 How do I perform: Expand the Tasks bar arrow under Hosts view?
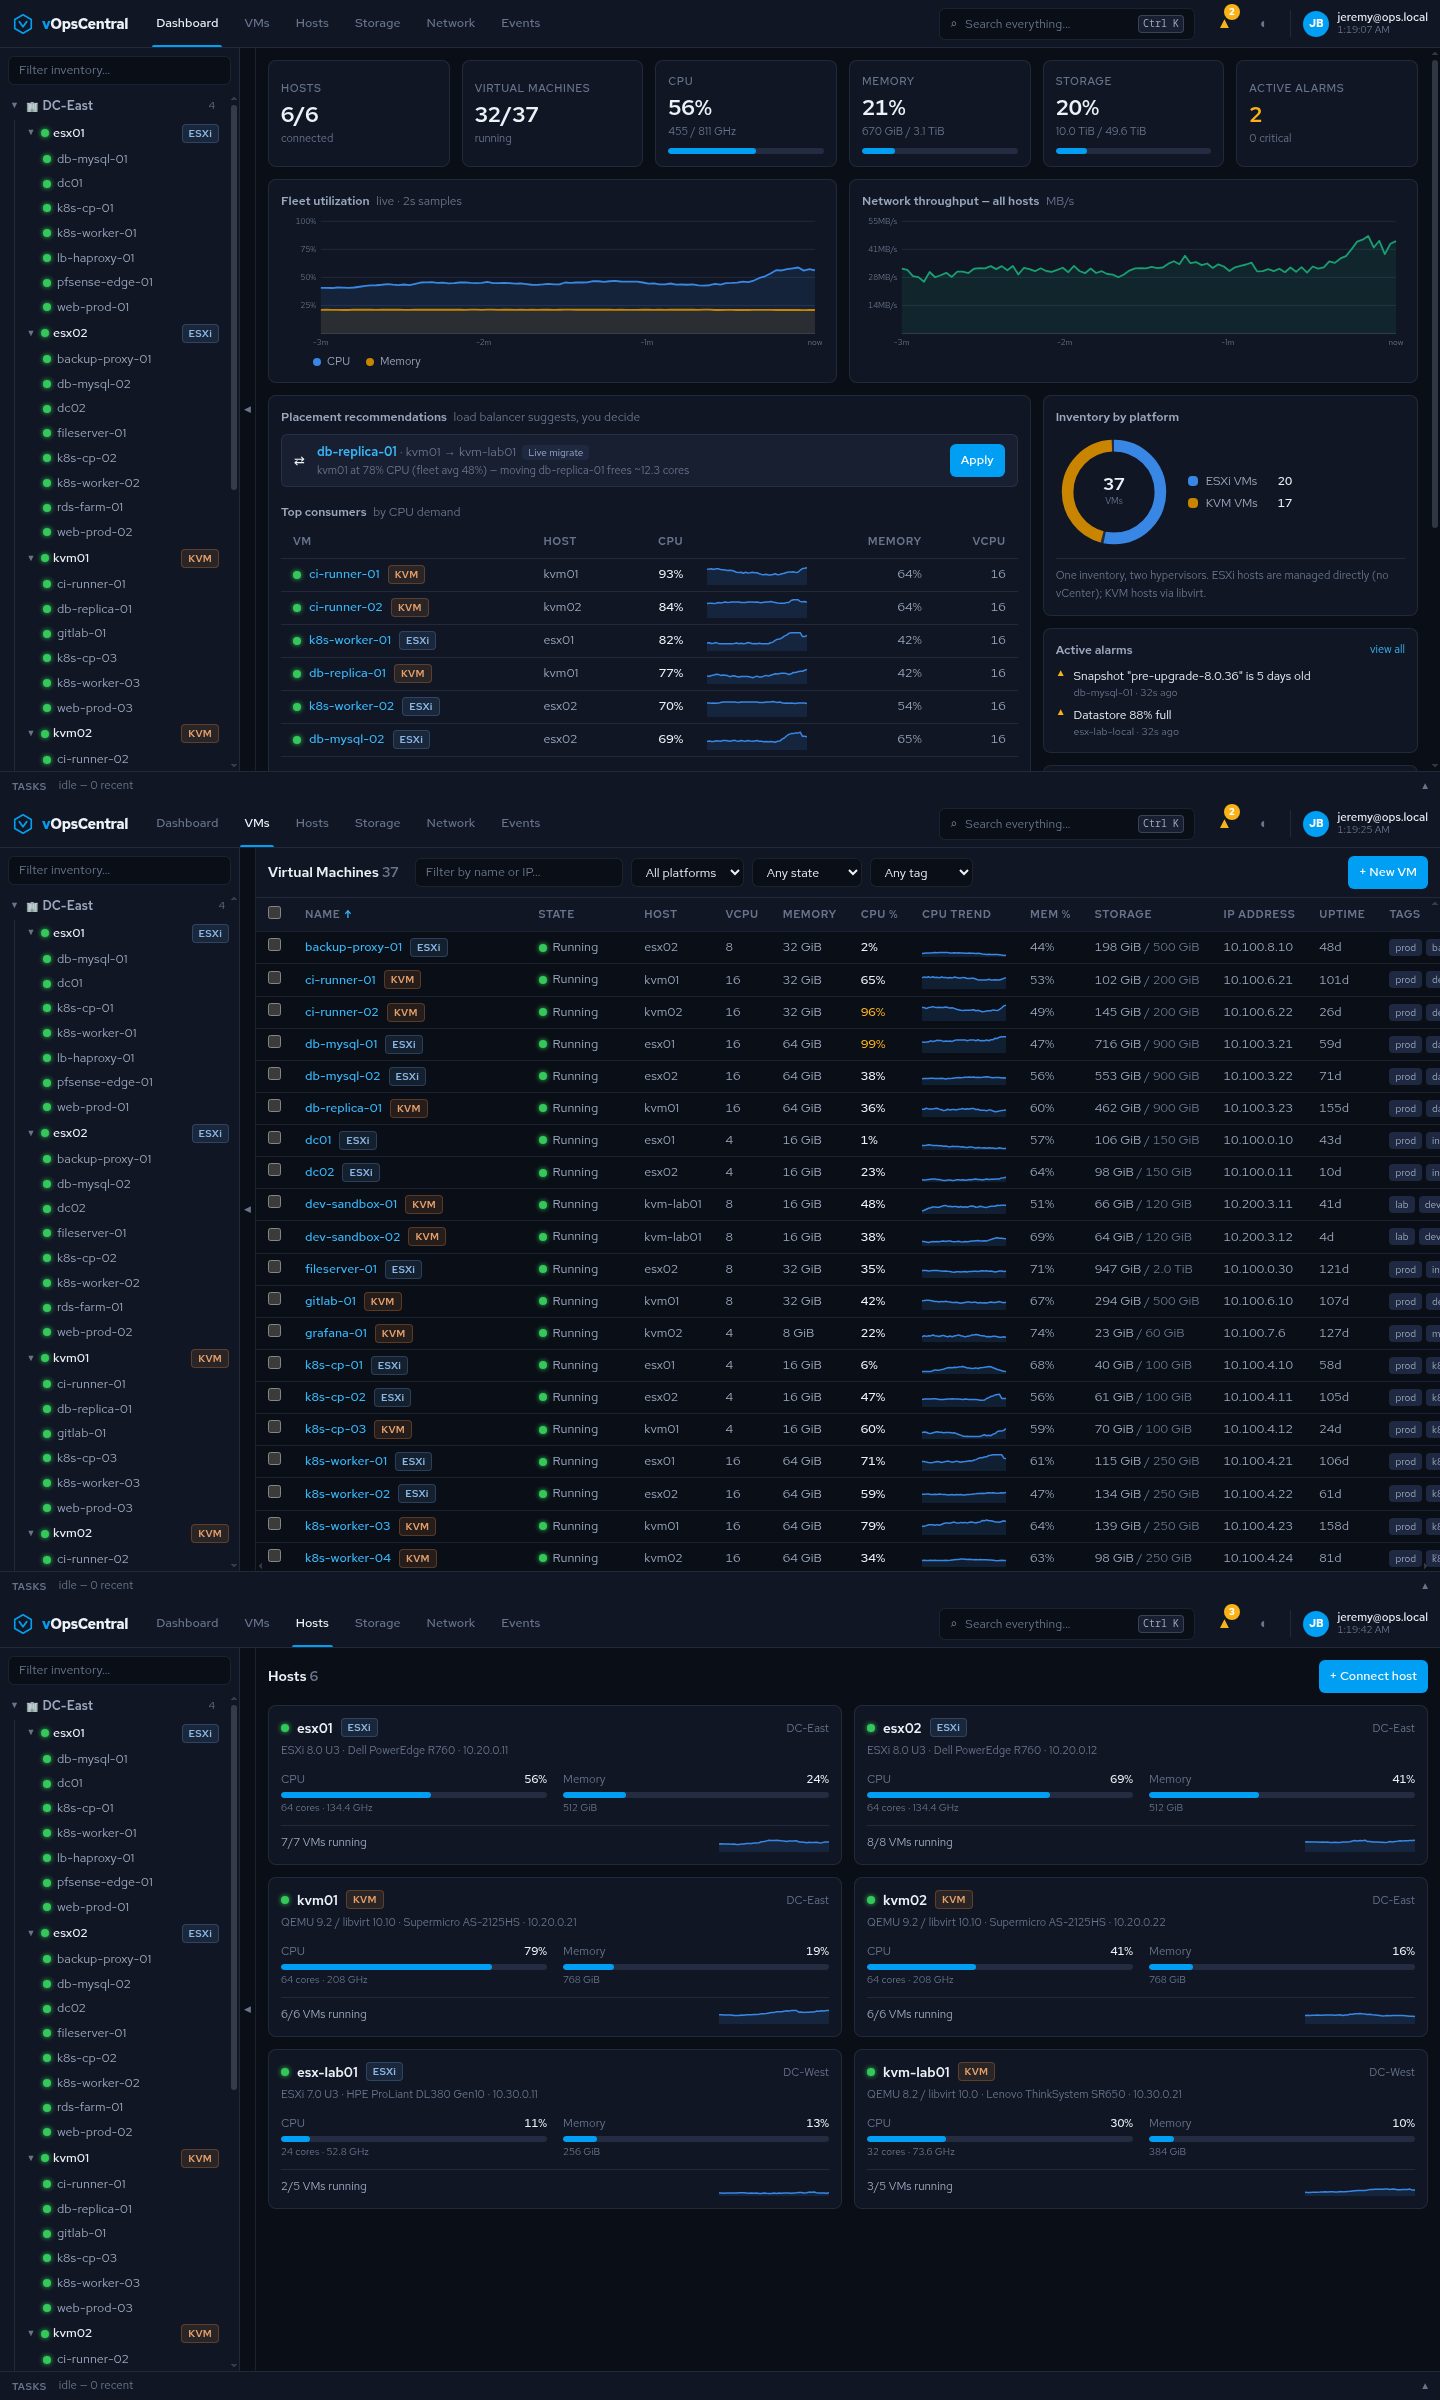(x=1425, y=2386)
